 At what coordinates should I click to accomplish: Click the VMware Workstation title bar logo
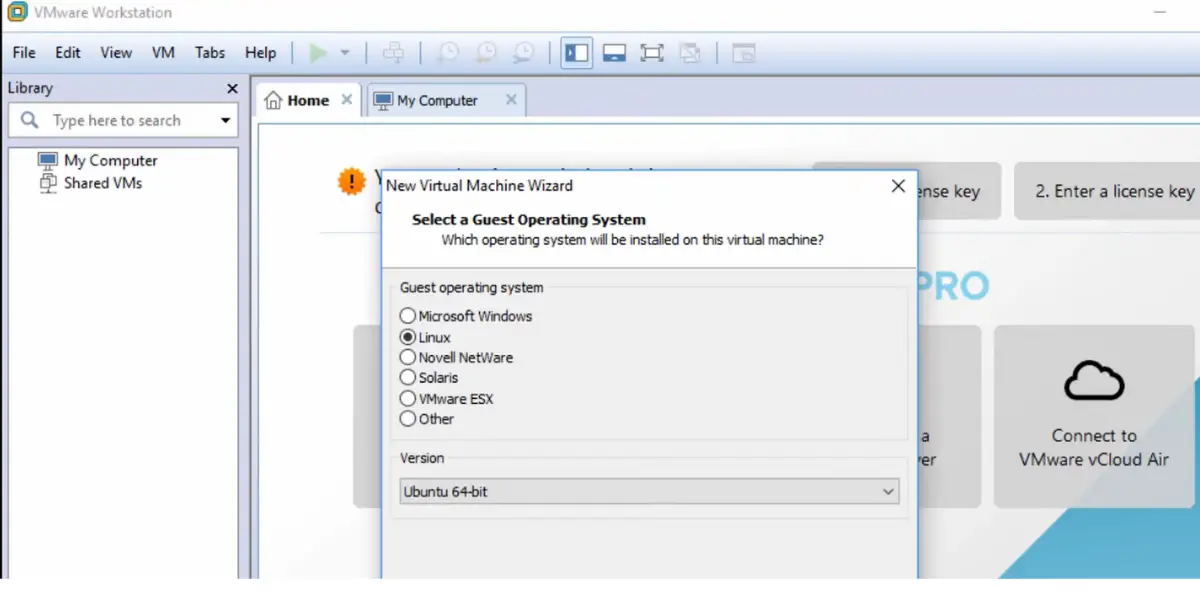tap(17, 13)
